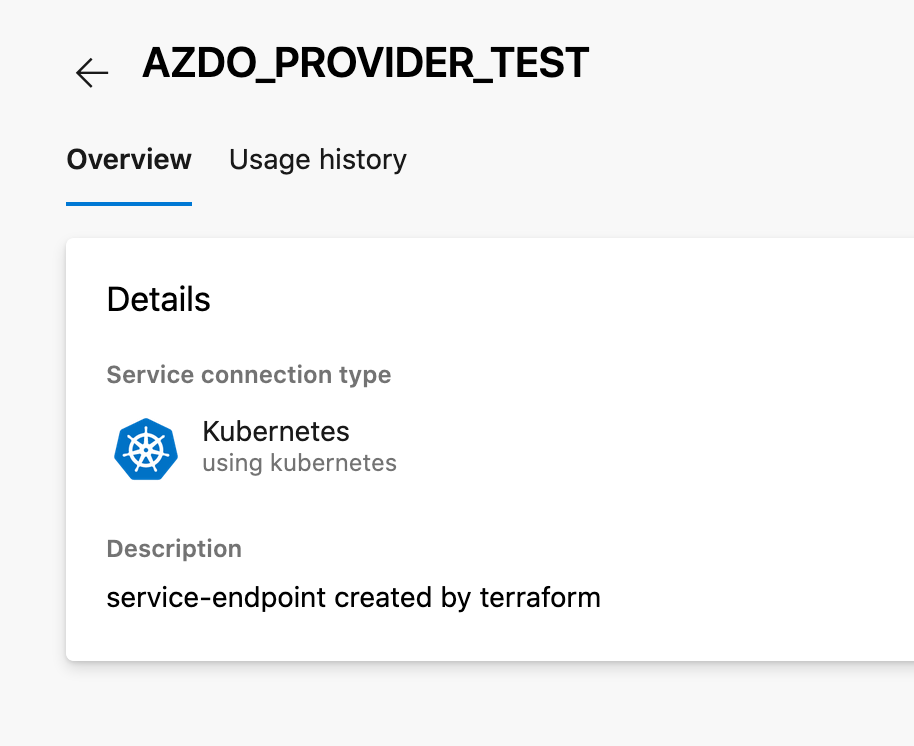Select the Service connection type label

click(249, 375)
